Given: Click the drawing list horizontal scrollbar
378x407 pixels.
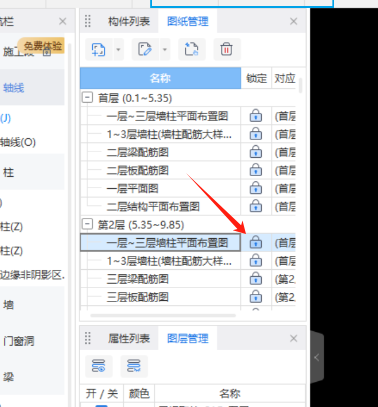Looking at the screenshot, I should (163, 315).
